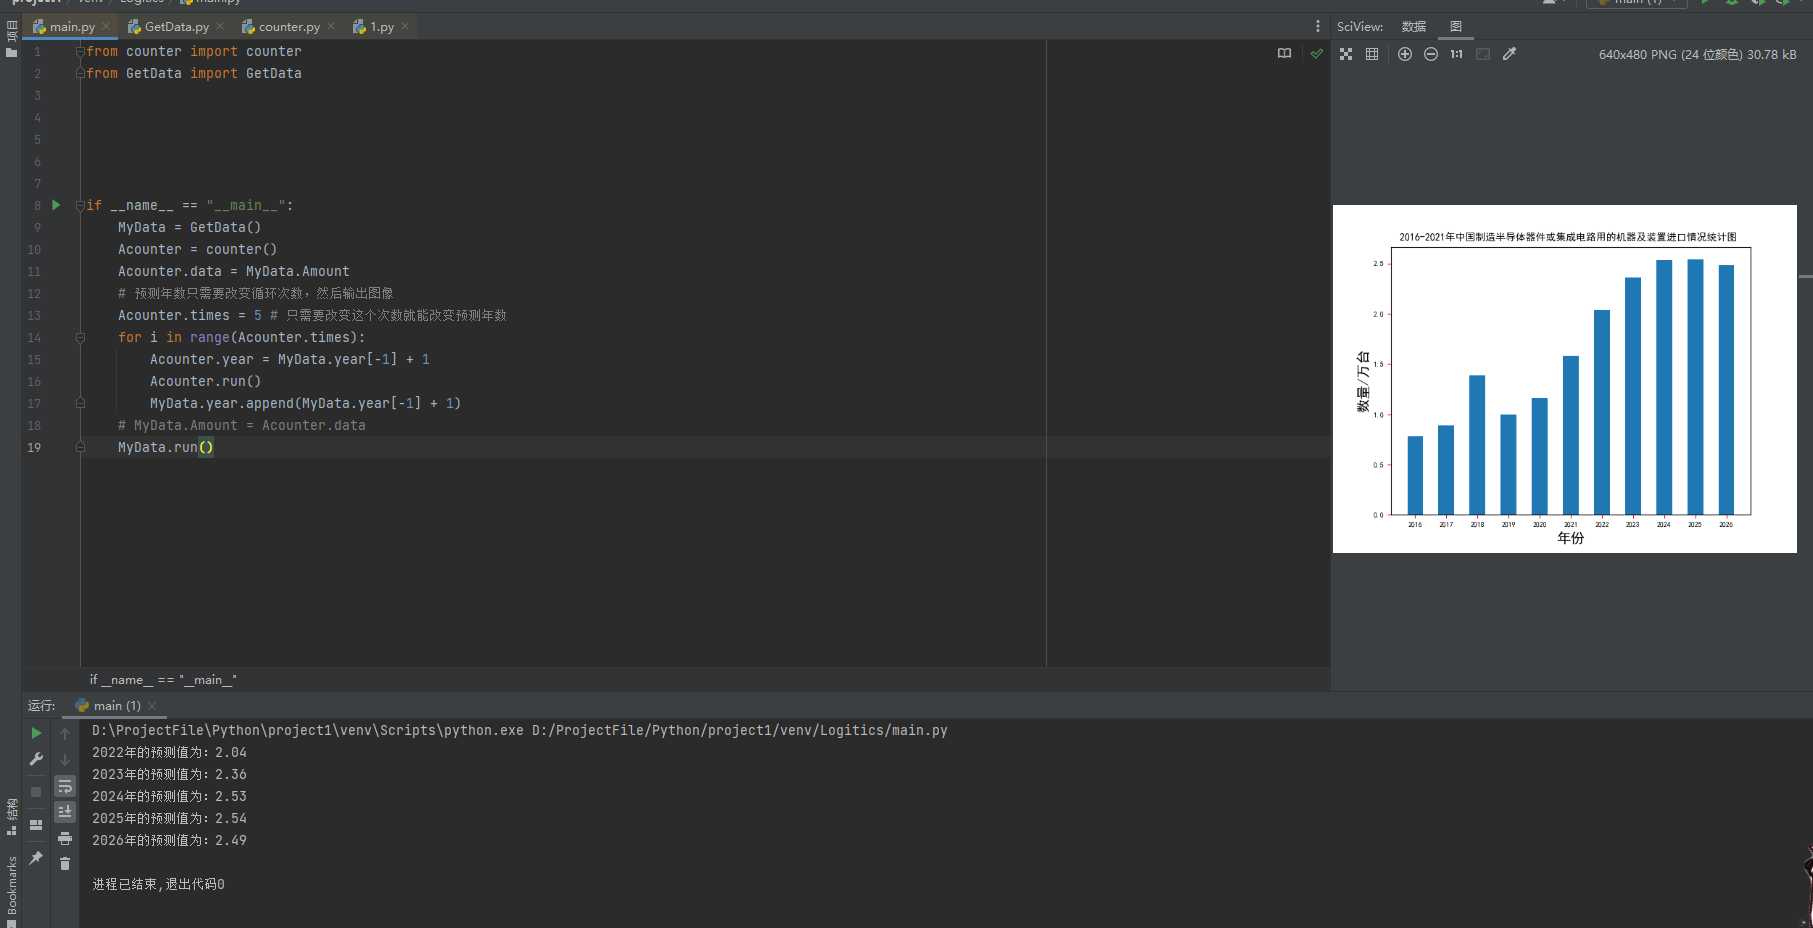This screenshot has width=1813, height=928.
Task: Click run gutter arrow on line 8
Action: tap(56, 205)
